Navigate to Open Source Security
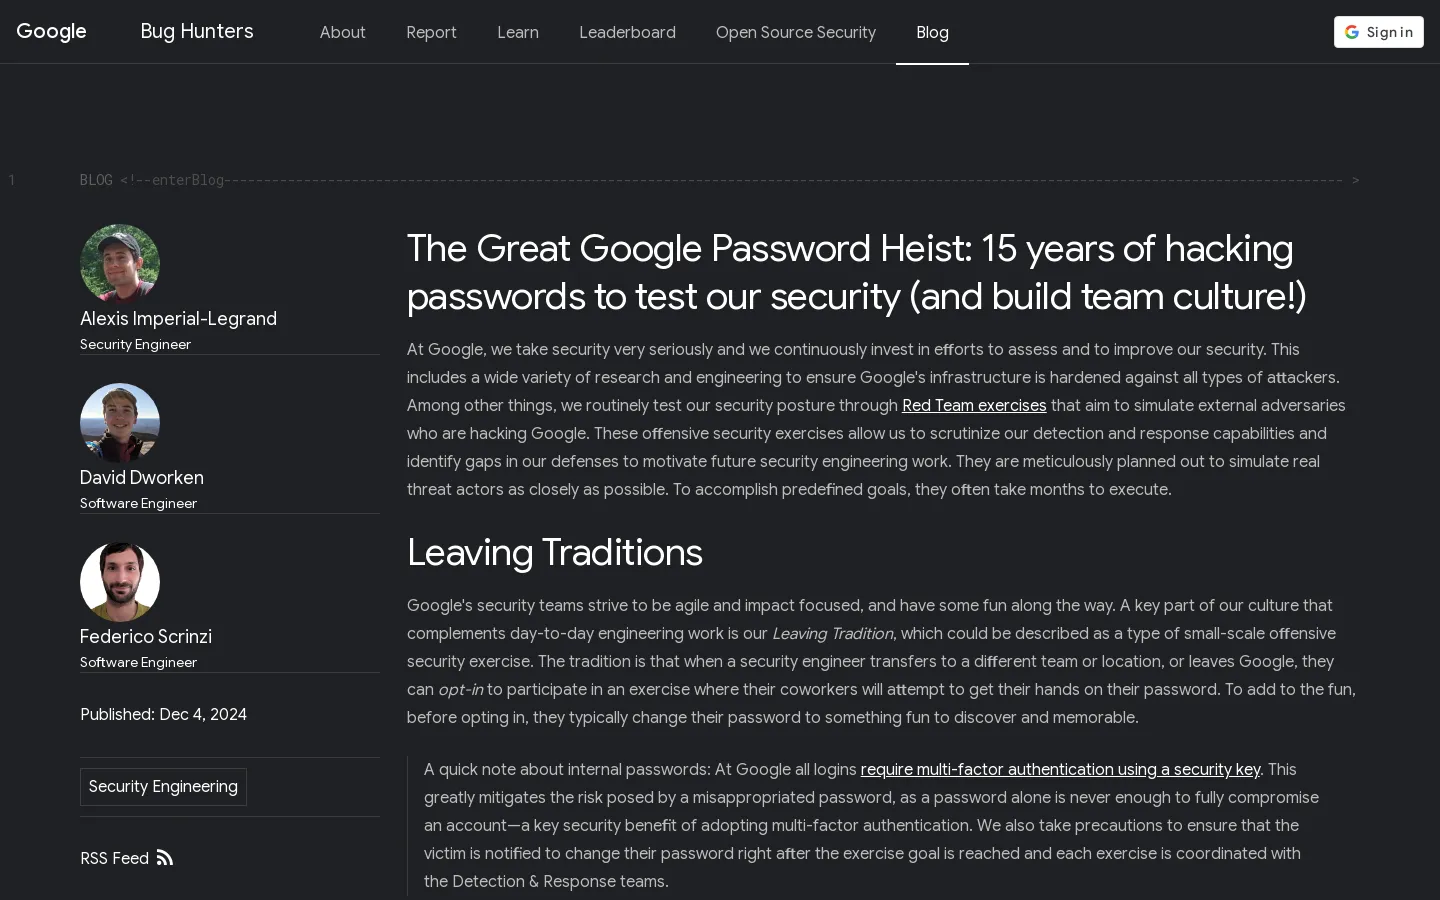Screen dimensions: 1440x900 (796, 32)
